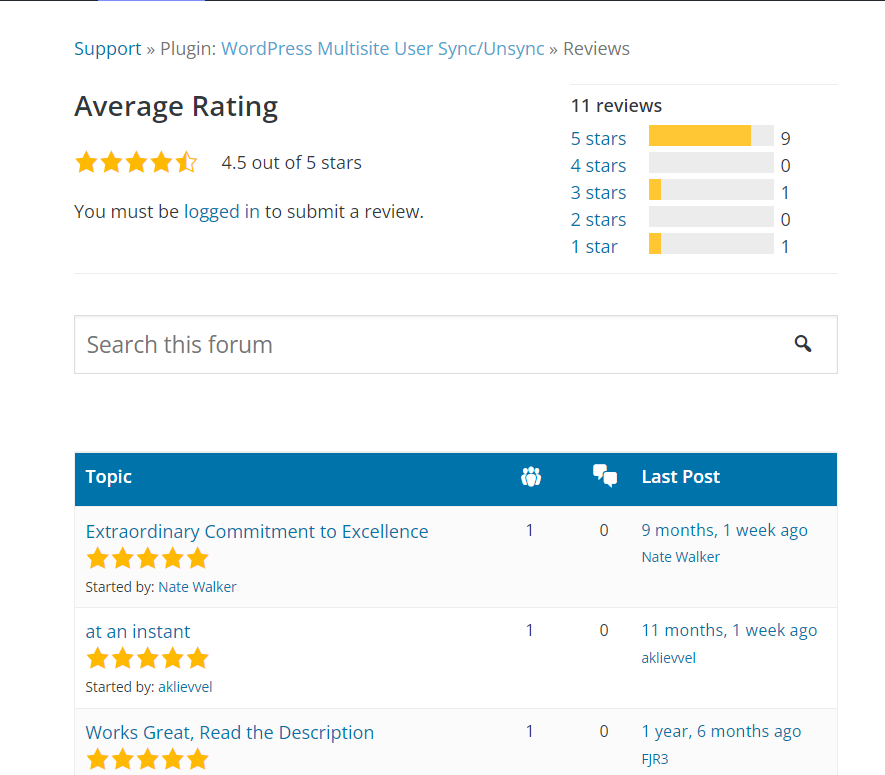
Task: Open 9 months, 1 week ago post
Action: coord(724,531)
